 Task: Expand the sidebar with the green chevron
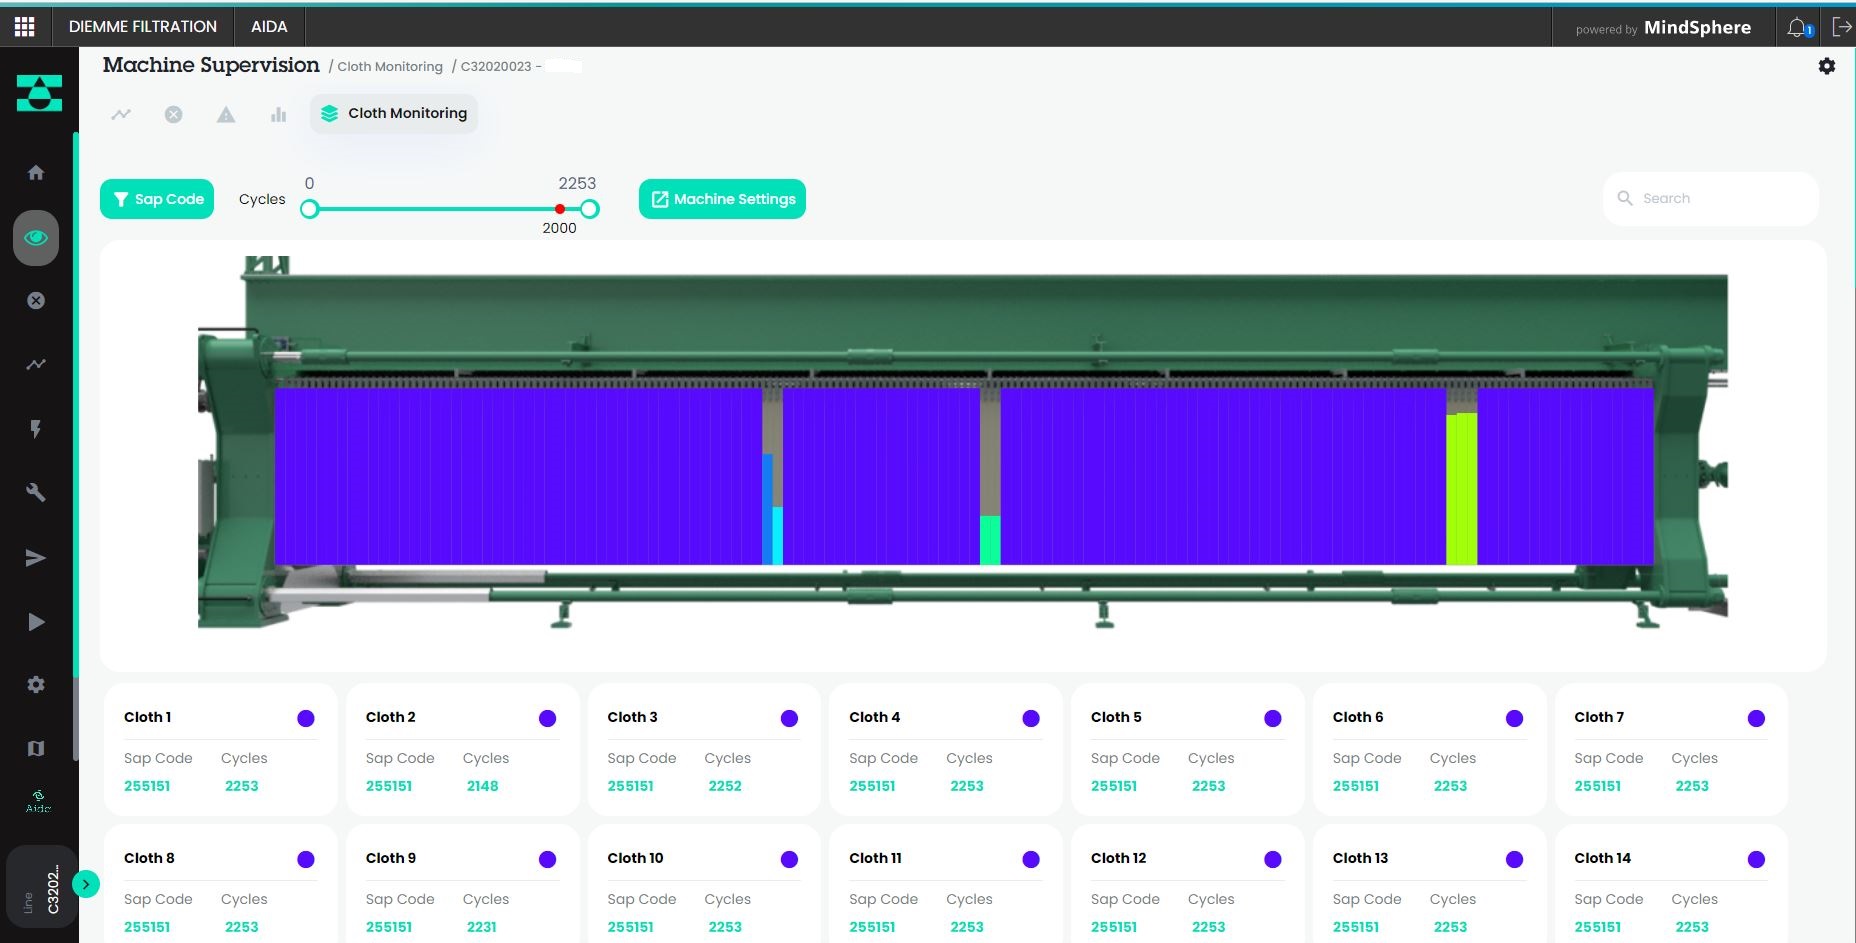86,884
